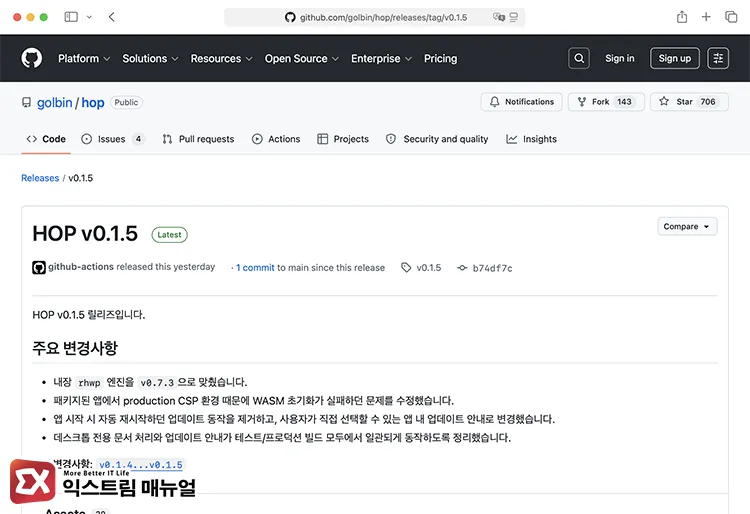Click the reader view icon in address bar
The image size is (750, 514).
514,17
